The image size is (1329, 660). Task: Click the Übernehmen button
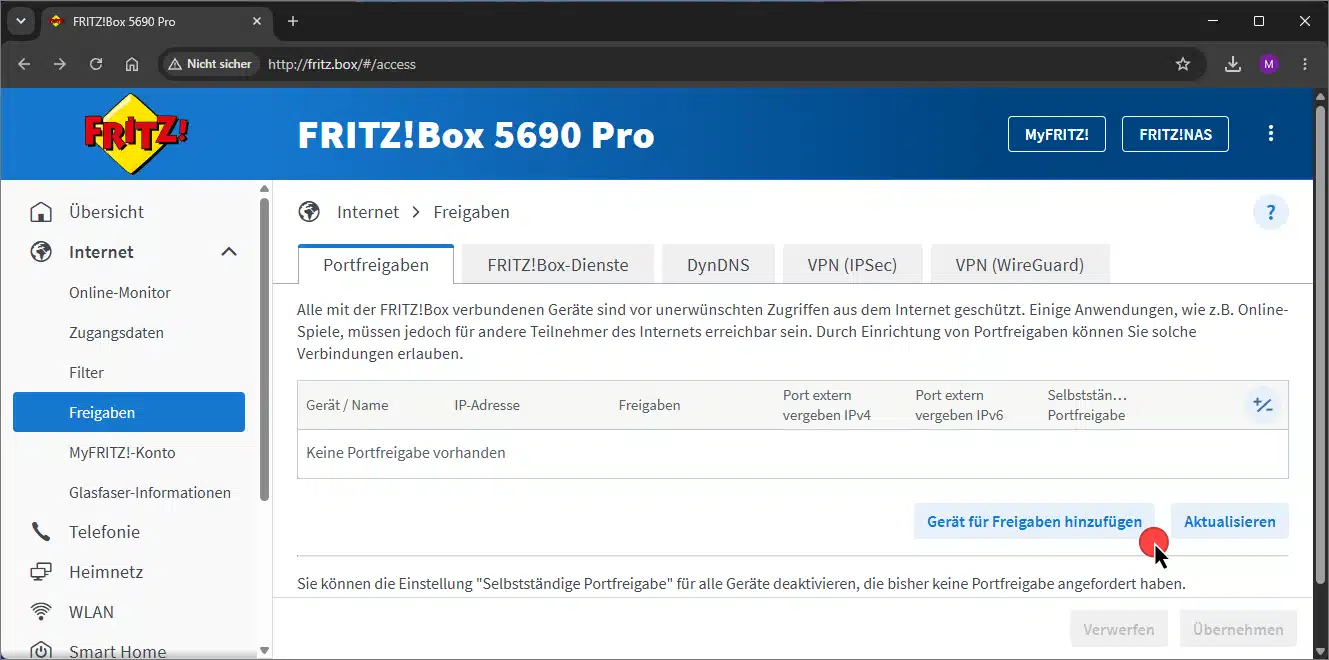click(x=1238, y=630)
